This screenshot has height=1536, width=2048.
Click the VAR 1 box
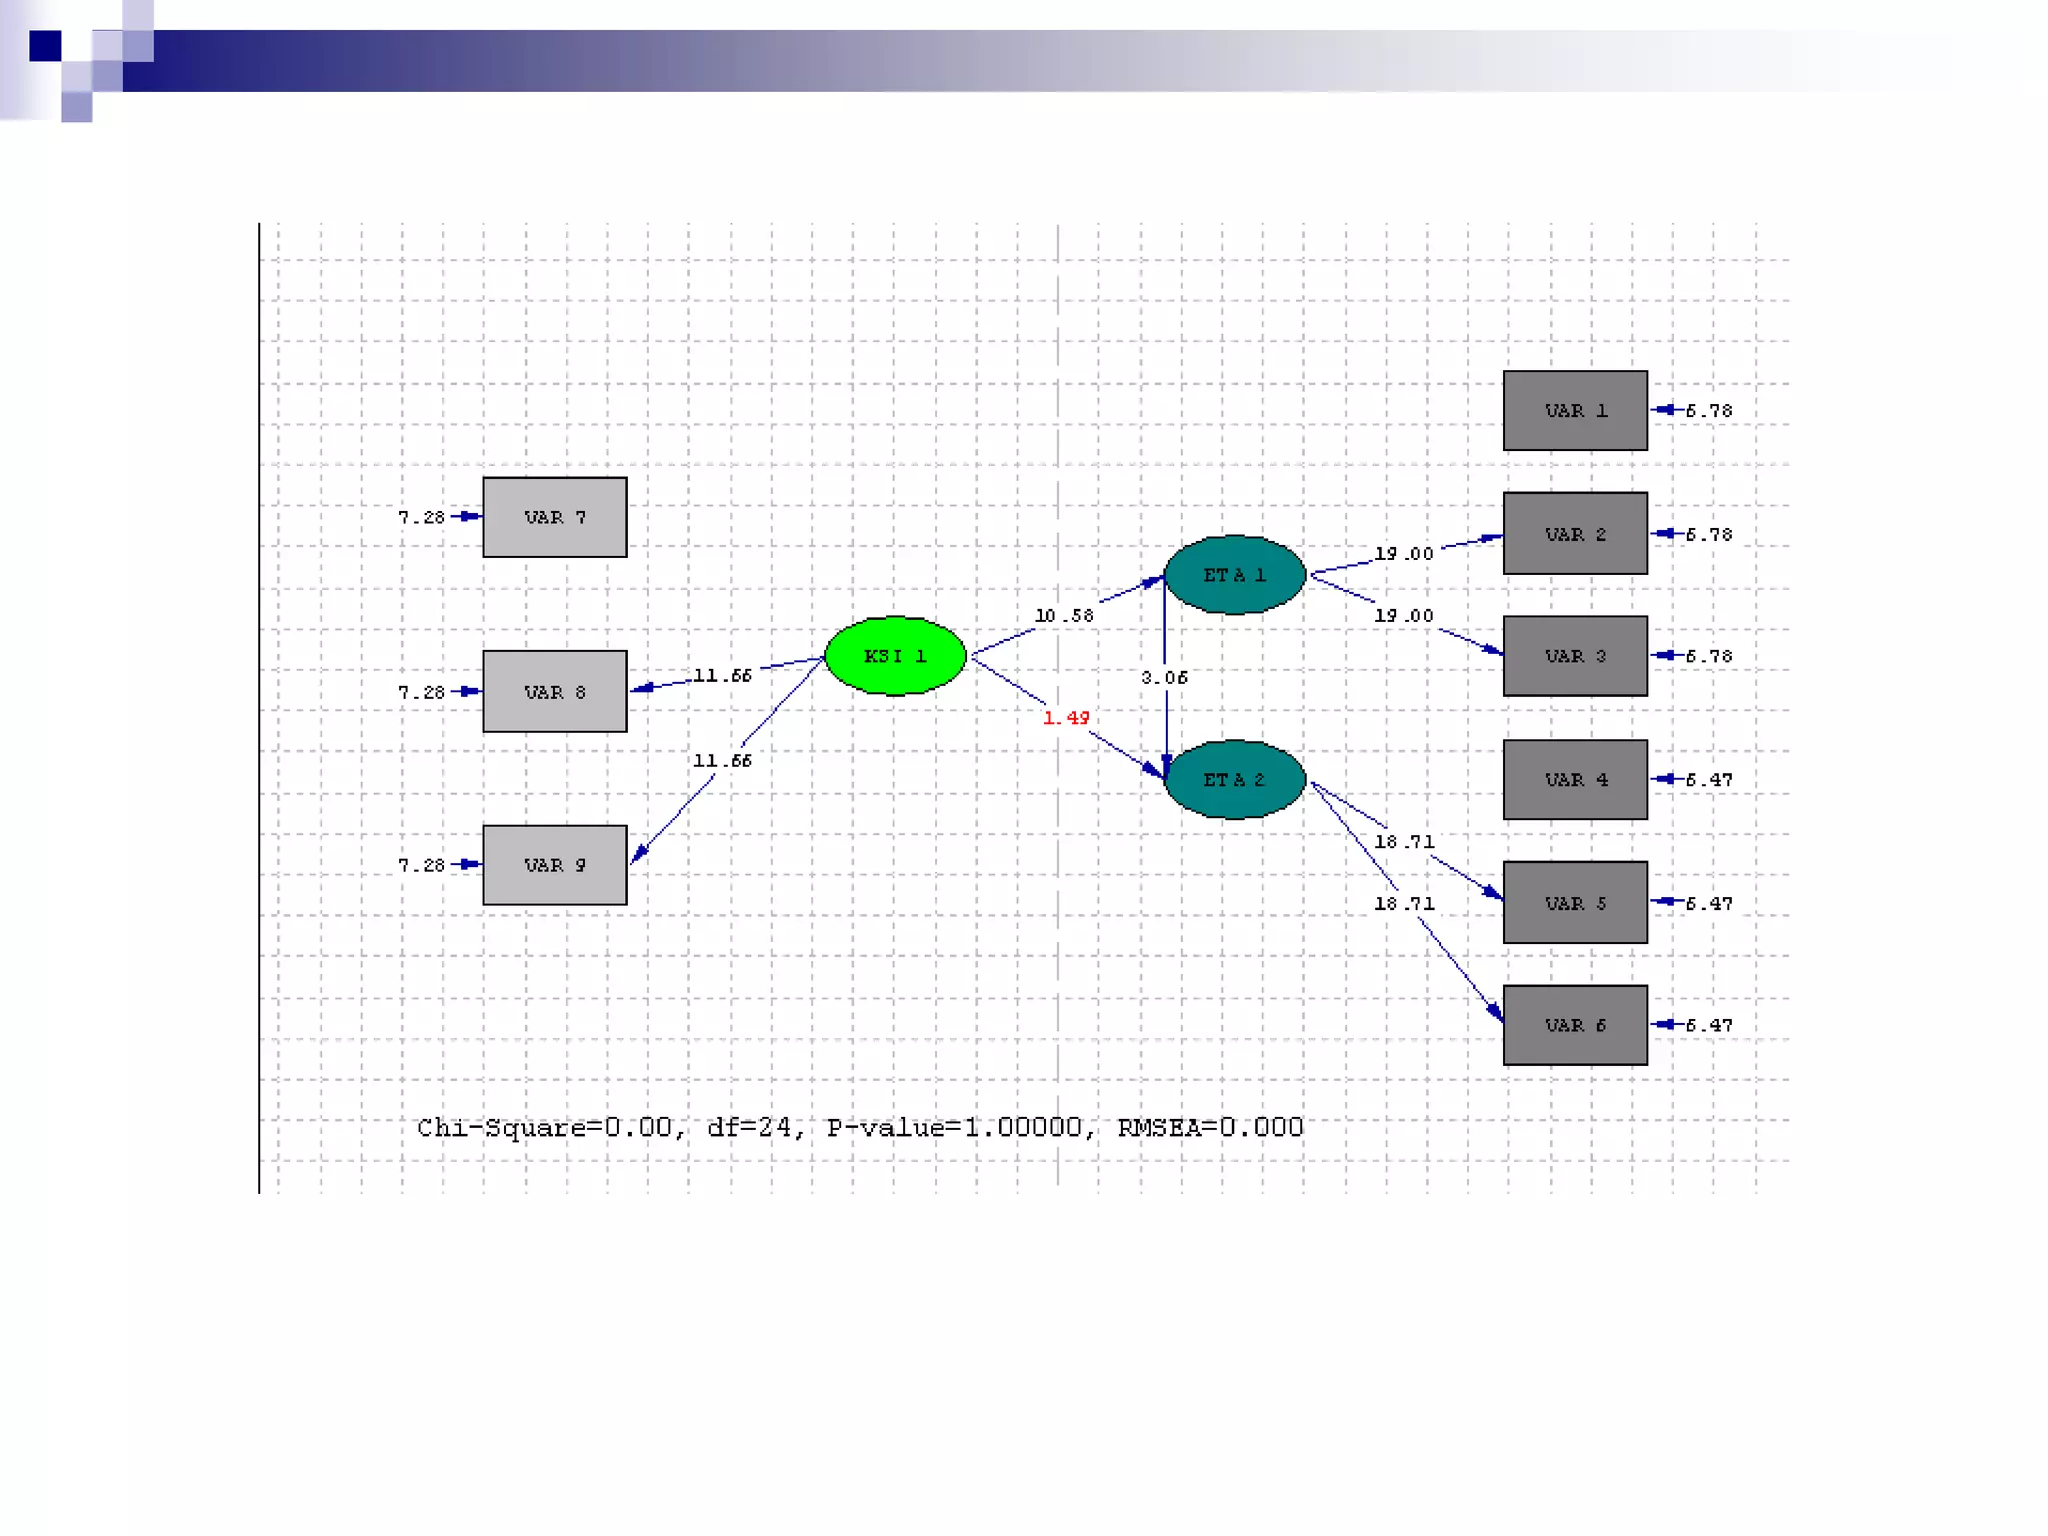(1575, 411)
